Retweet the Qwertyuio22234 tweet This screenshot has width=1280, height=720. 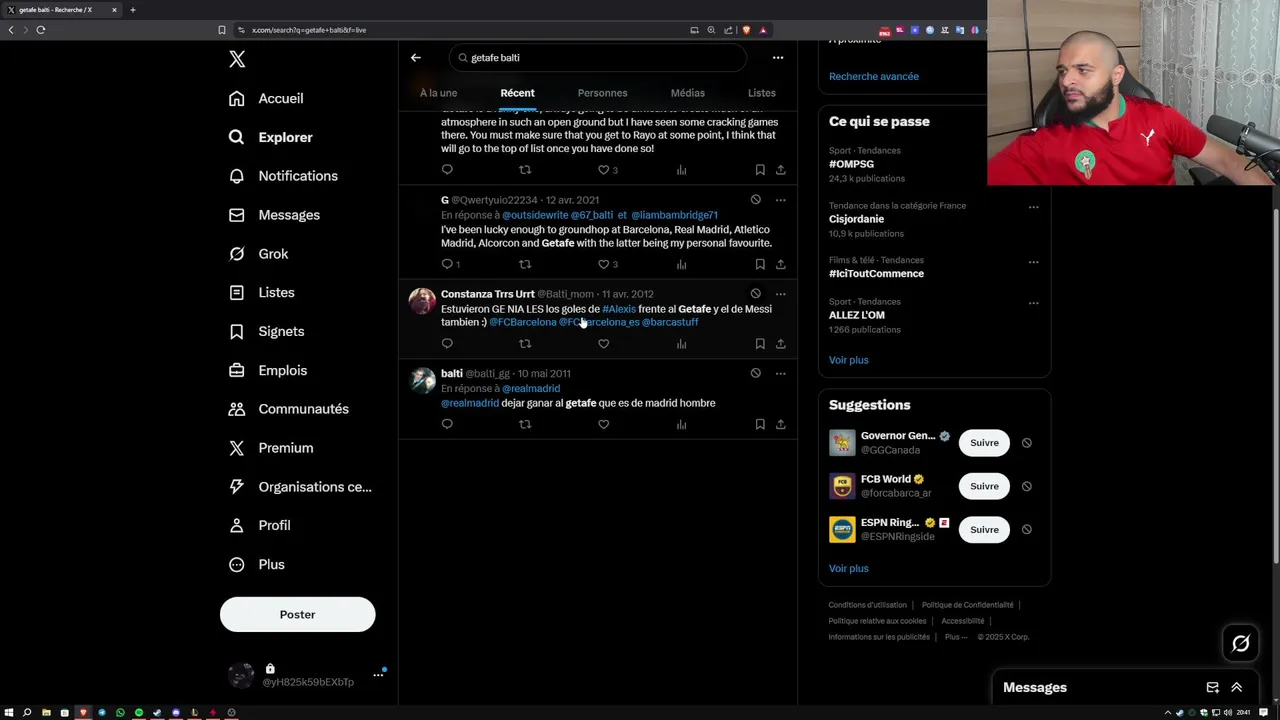[525, 264]
